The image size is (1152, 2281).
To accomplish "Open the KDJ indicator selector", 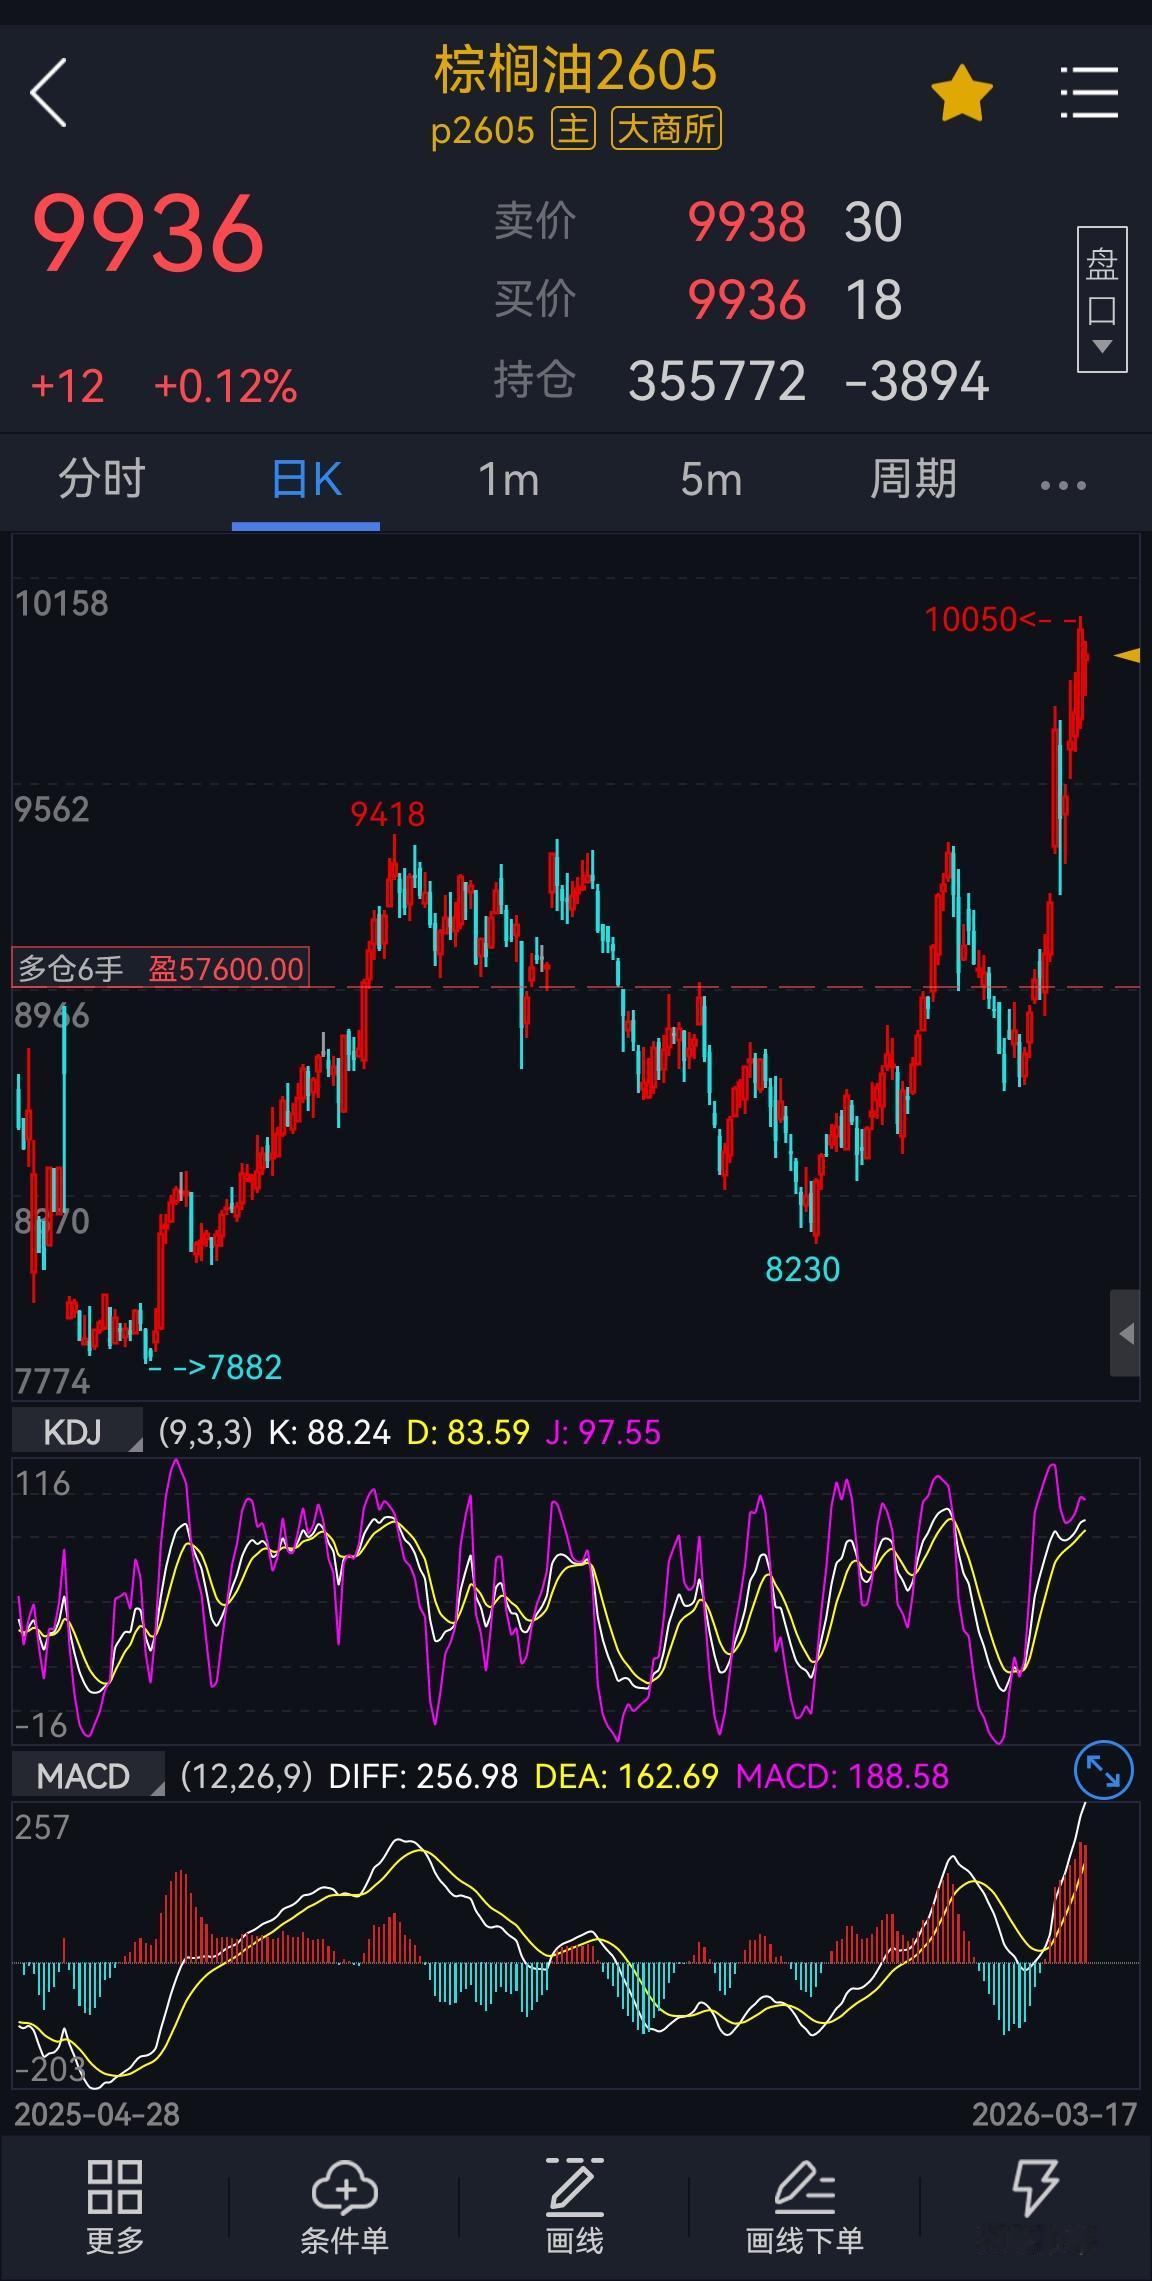I will click(x=77, y=1432).
